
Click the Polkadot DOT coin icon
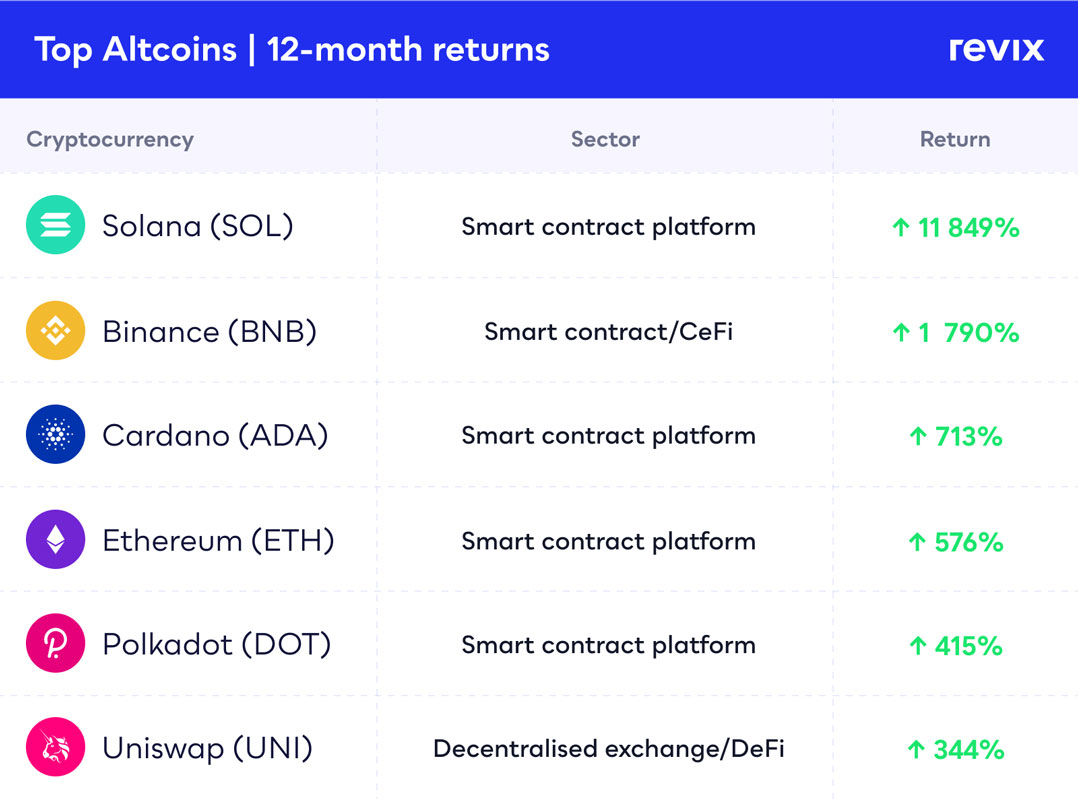point(55,644)
